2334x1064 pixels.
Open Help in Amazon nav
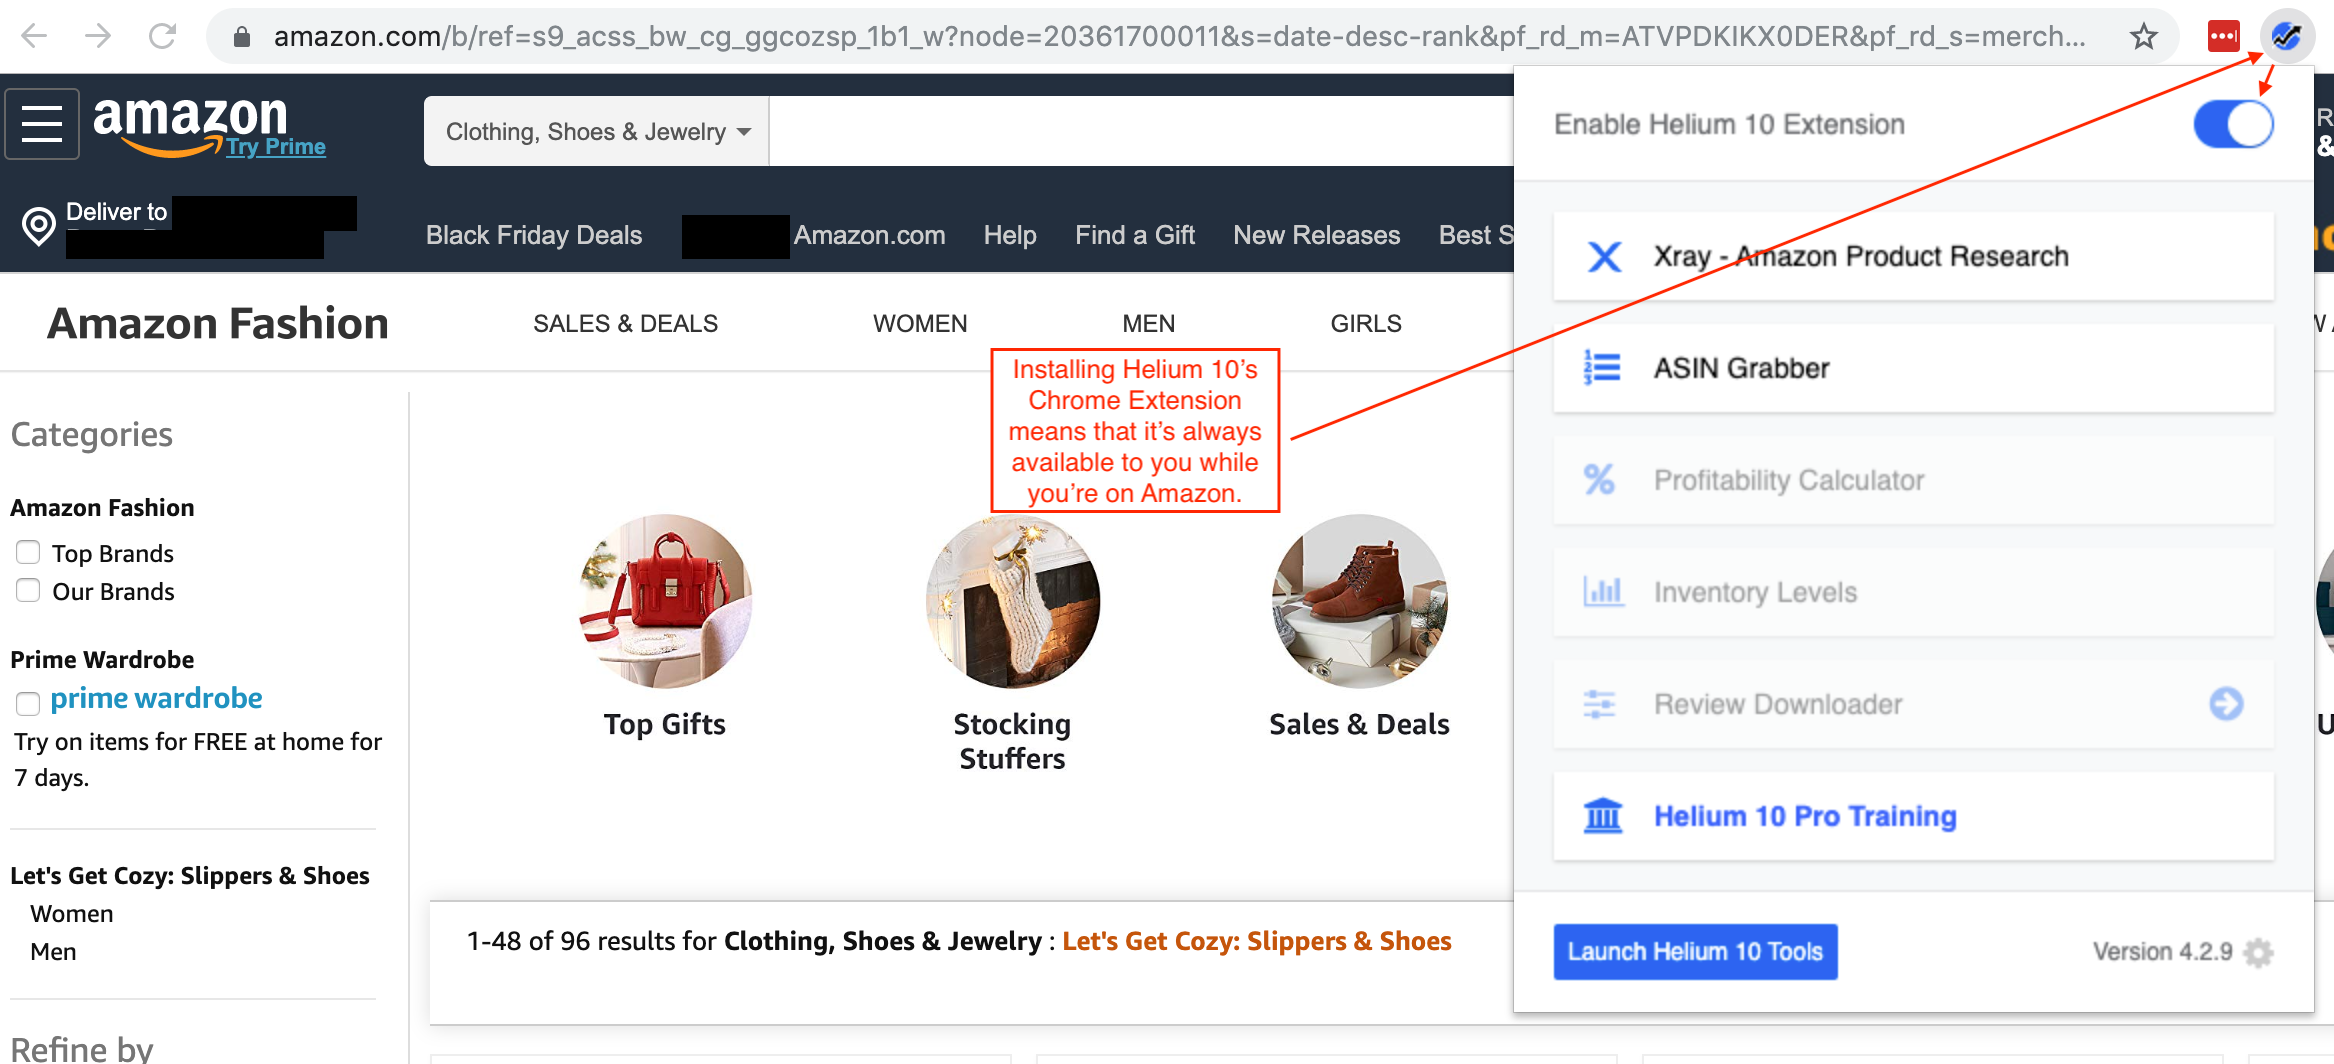click(x=1010, y=235)
